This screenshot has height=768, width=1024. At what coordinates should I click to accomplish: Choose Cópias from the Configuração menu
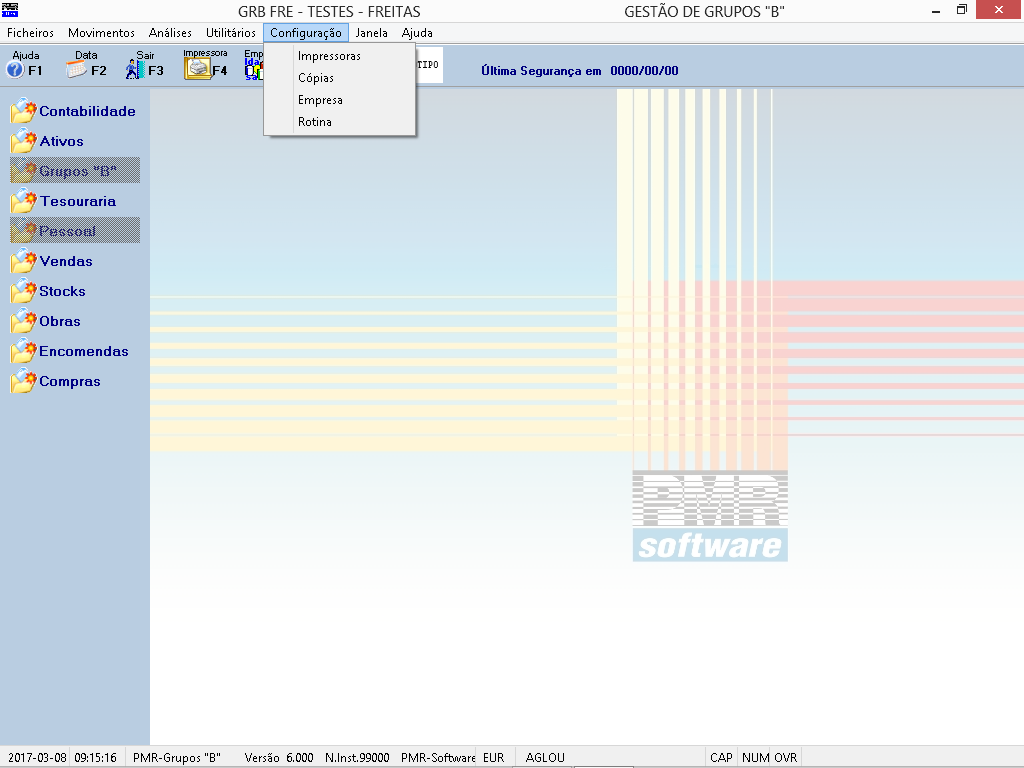[x=340, y=78]
